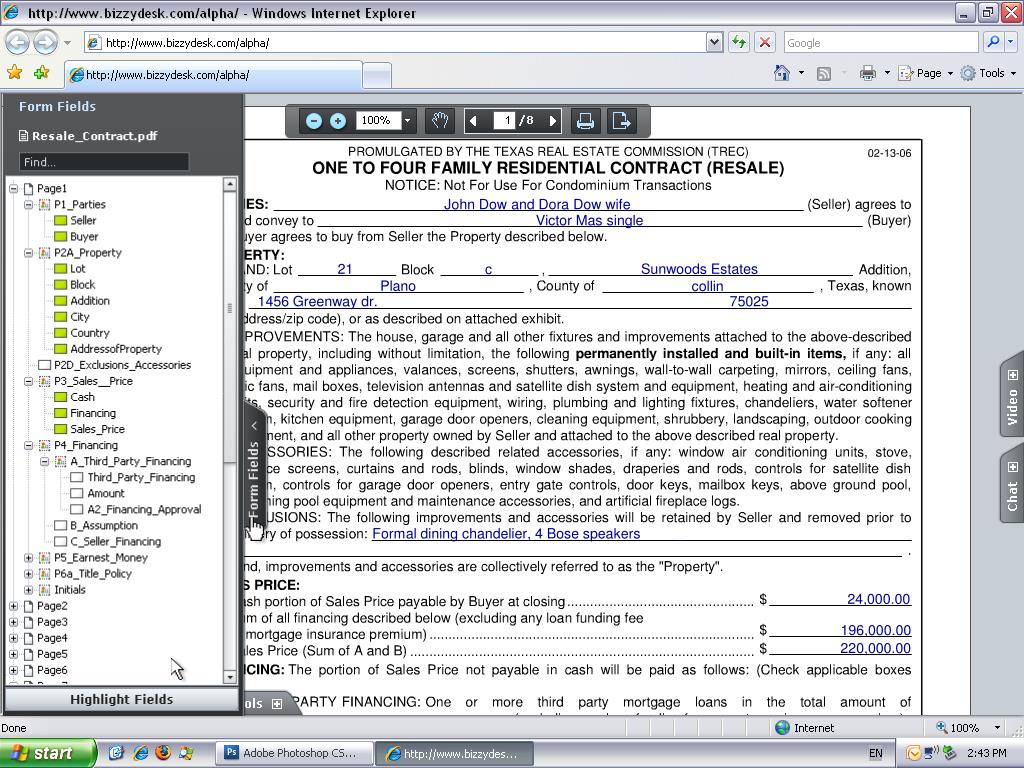Go to the next PDF page

(553, 121)
